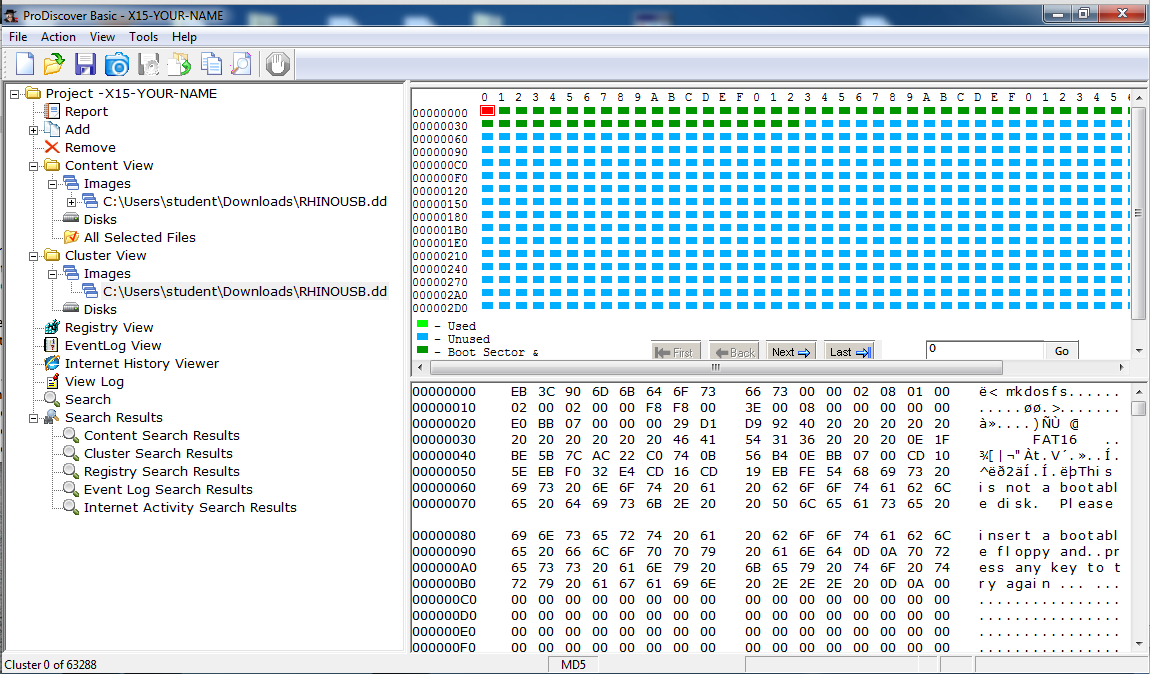Image resolution: width=1150 pixels, height=674 pixels.
Task: Expand RHINOUSB.dd under Content View Images
Action: (x=71, y=202)
